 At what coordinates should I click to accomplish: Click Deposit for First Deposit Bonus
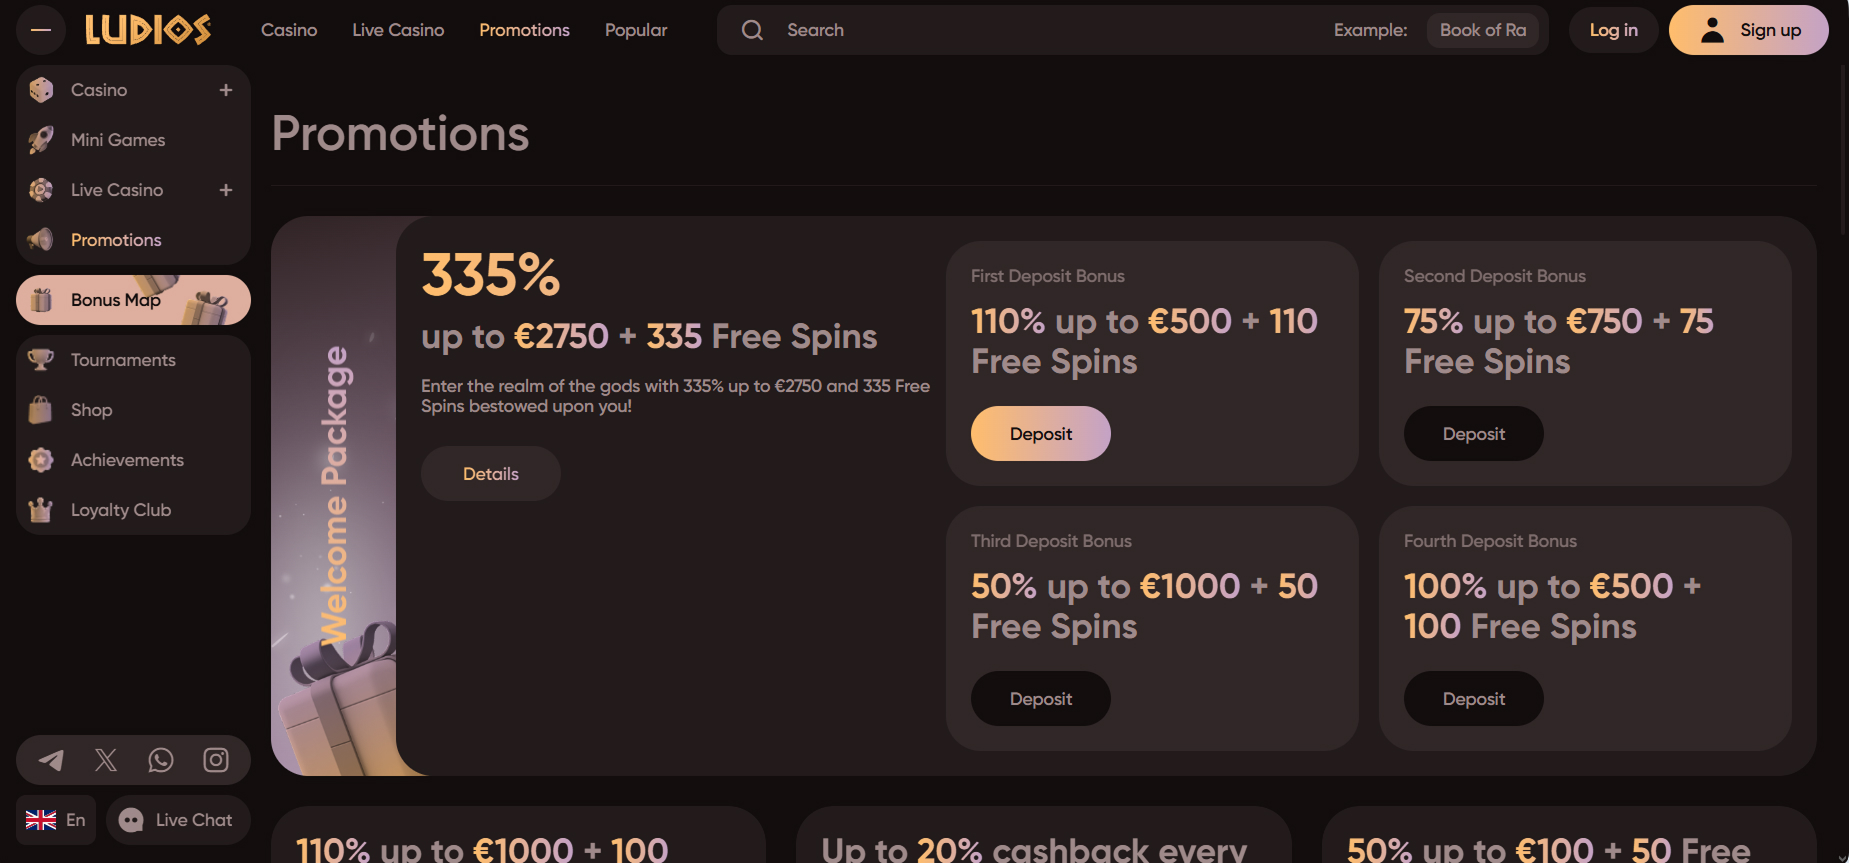click(1040, 434)
